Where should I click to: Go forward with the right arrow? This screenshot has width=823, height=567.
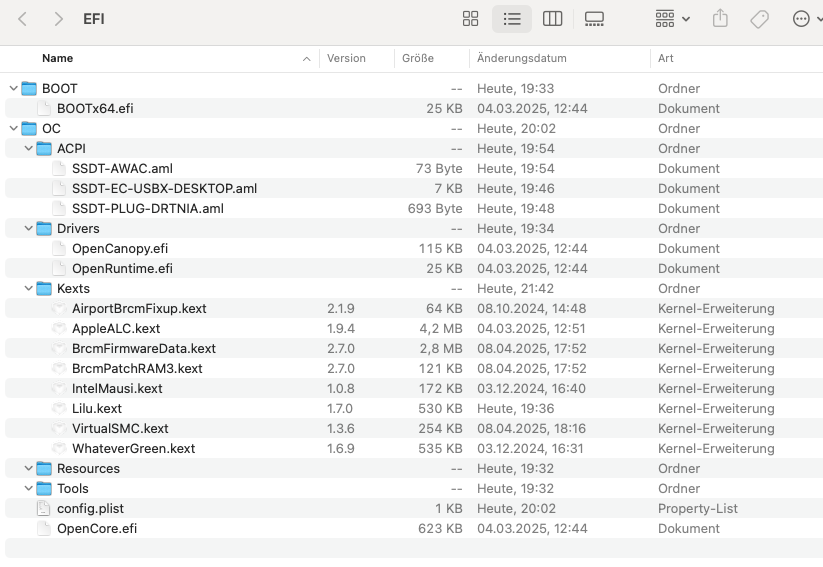(59, 19)
